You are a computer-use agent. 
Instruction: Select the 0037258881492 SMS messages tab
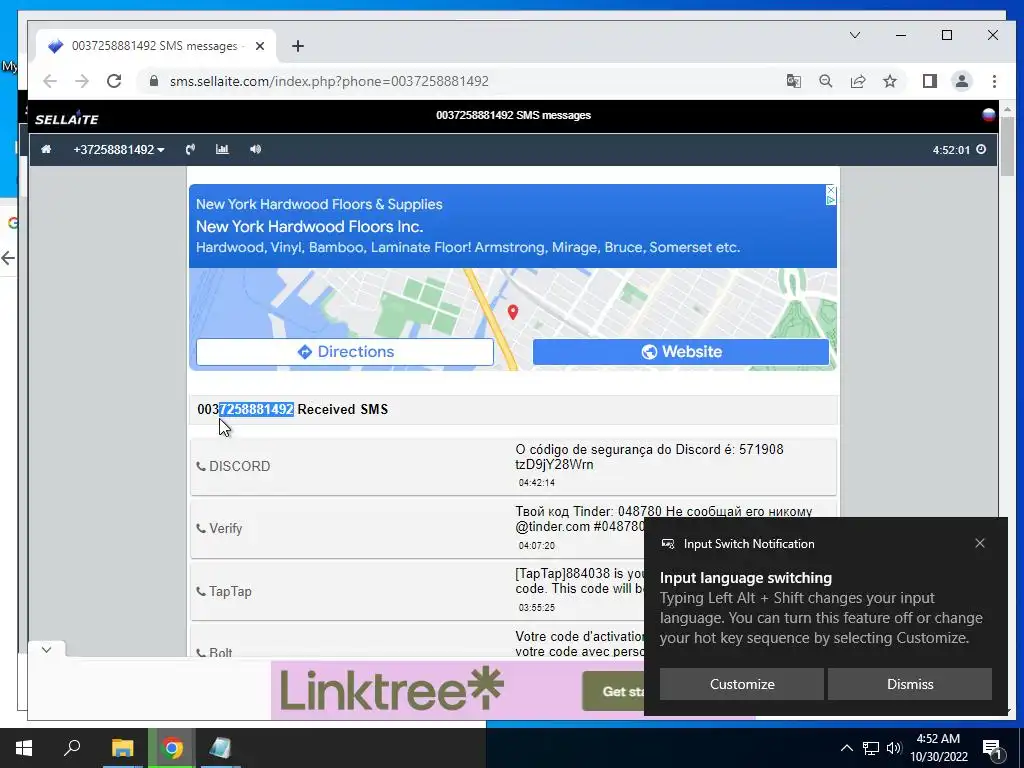tap(155, 46)
